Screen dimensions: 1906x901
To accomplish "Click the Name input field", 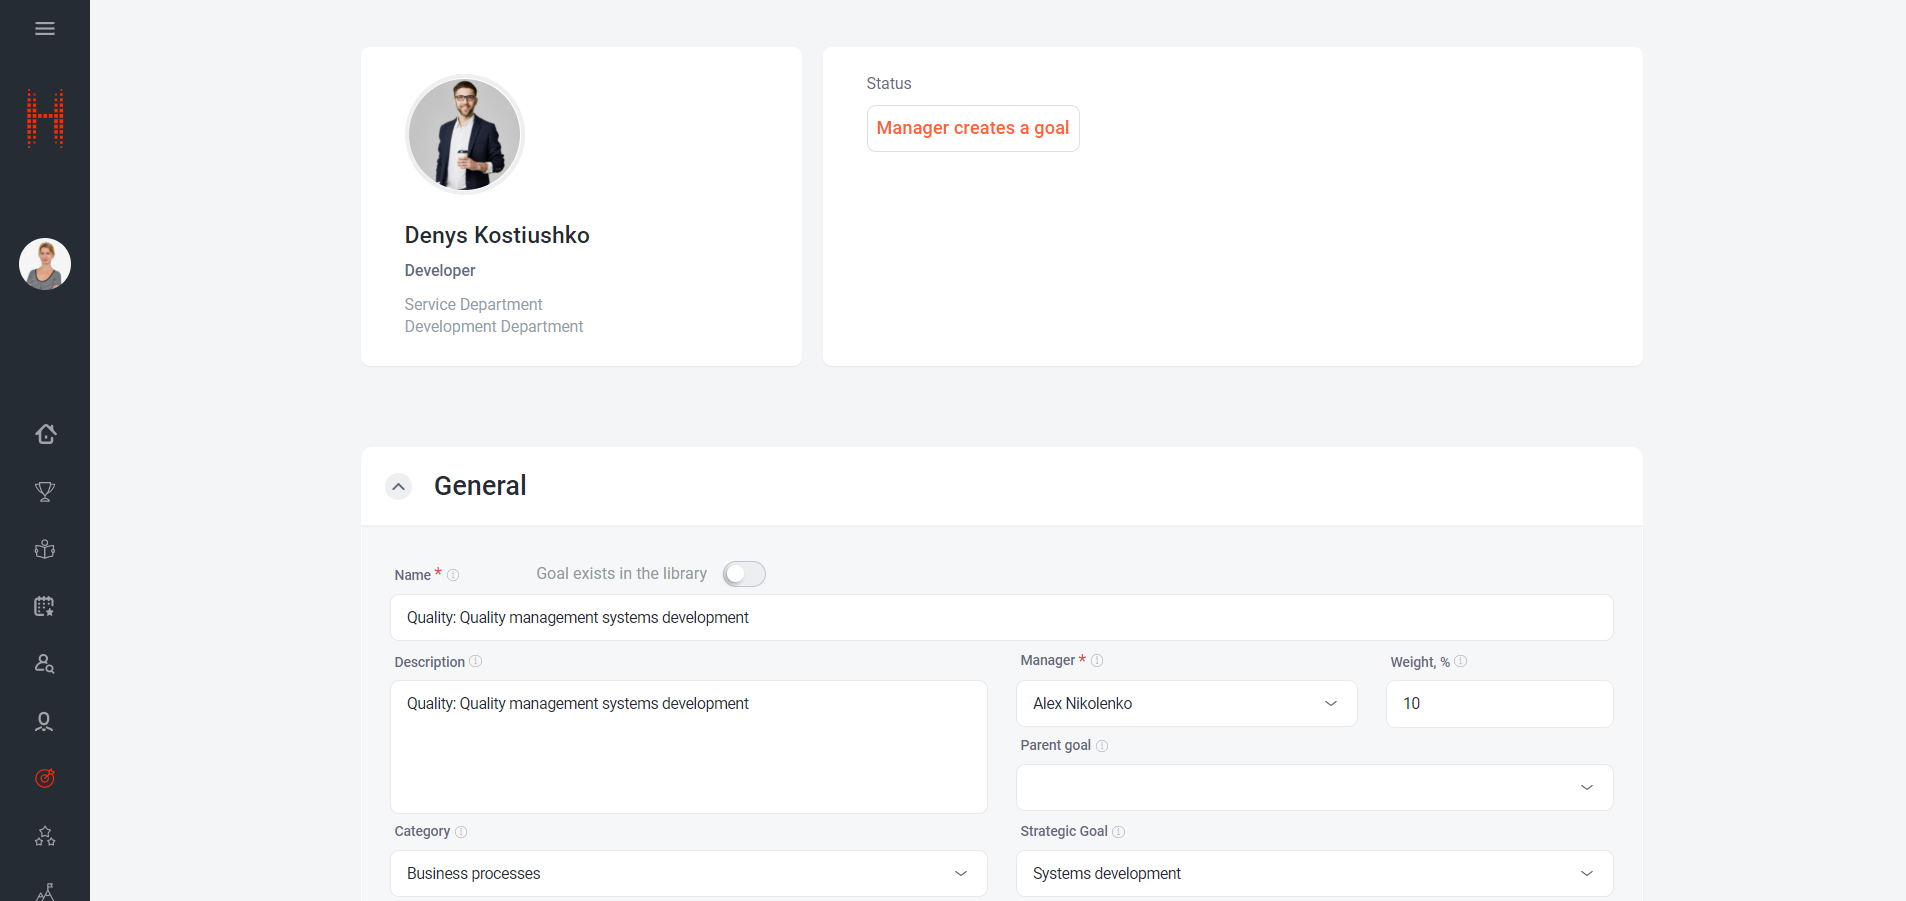I will 1000,618.
